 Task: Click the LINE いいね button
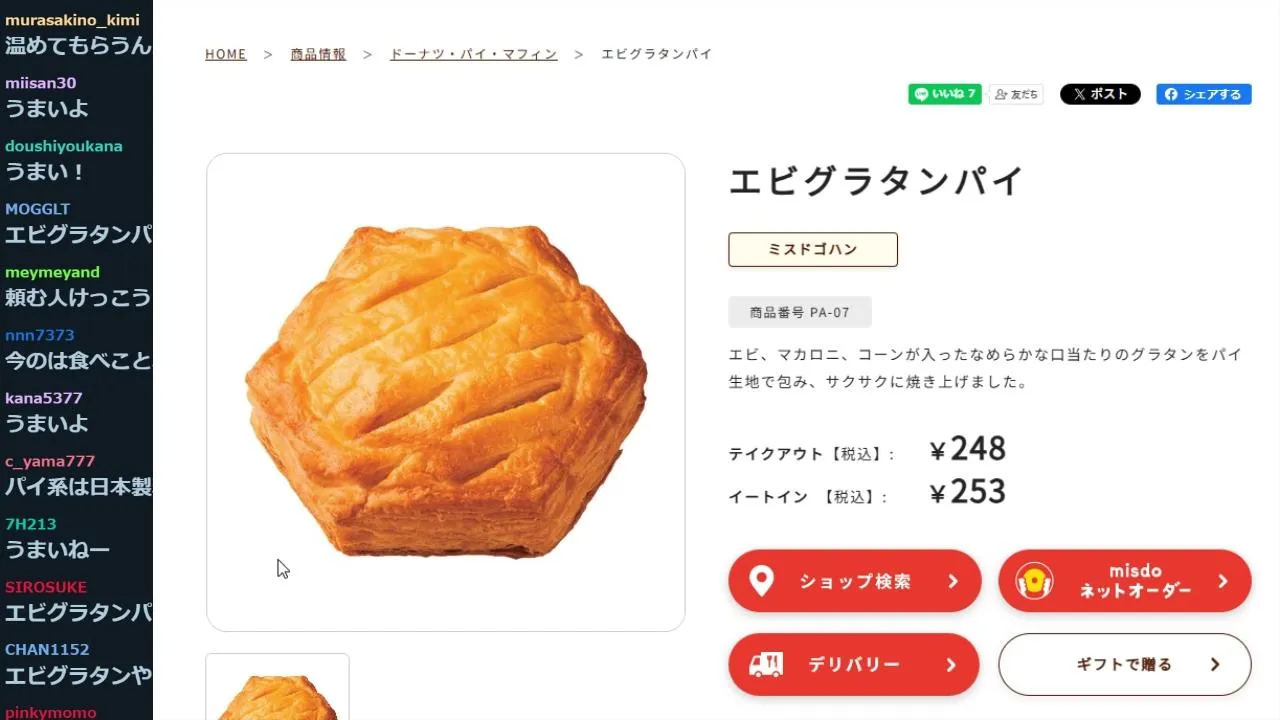pos(944,94)
